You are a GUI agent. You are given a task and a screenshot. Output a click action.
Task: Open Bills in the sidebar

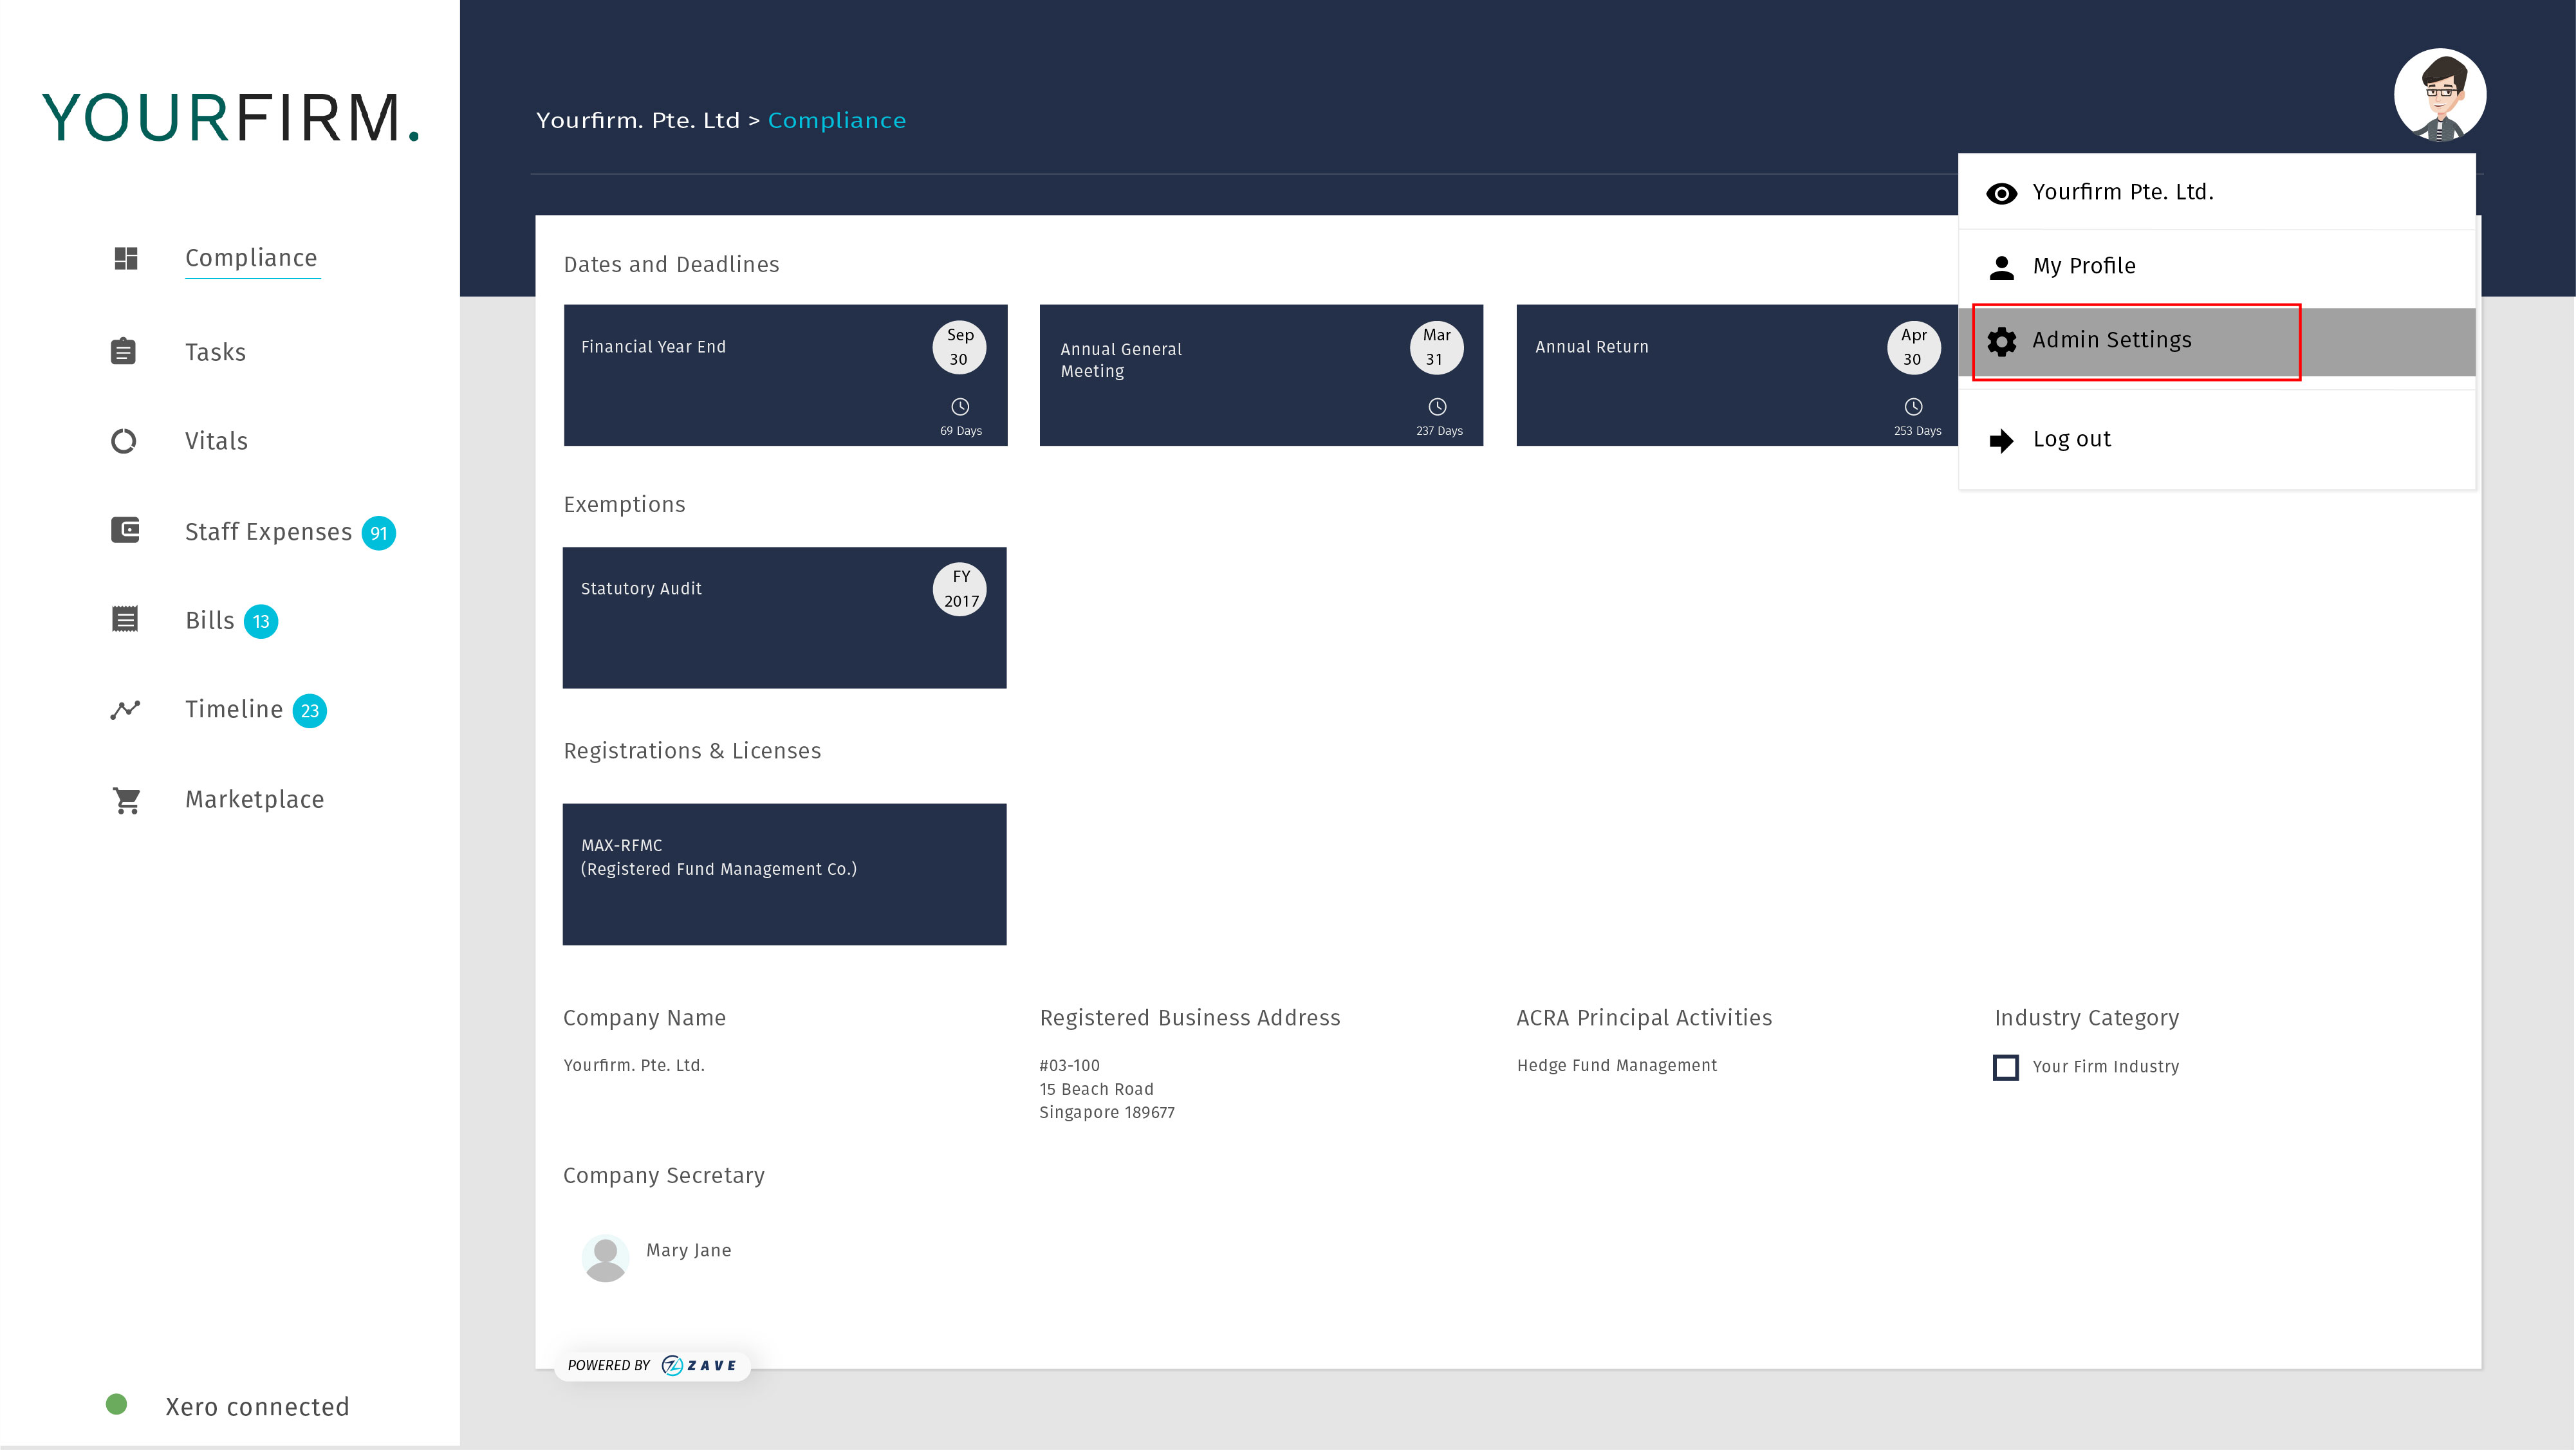point(209,620)
